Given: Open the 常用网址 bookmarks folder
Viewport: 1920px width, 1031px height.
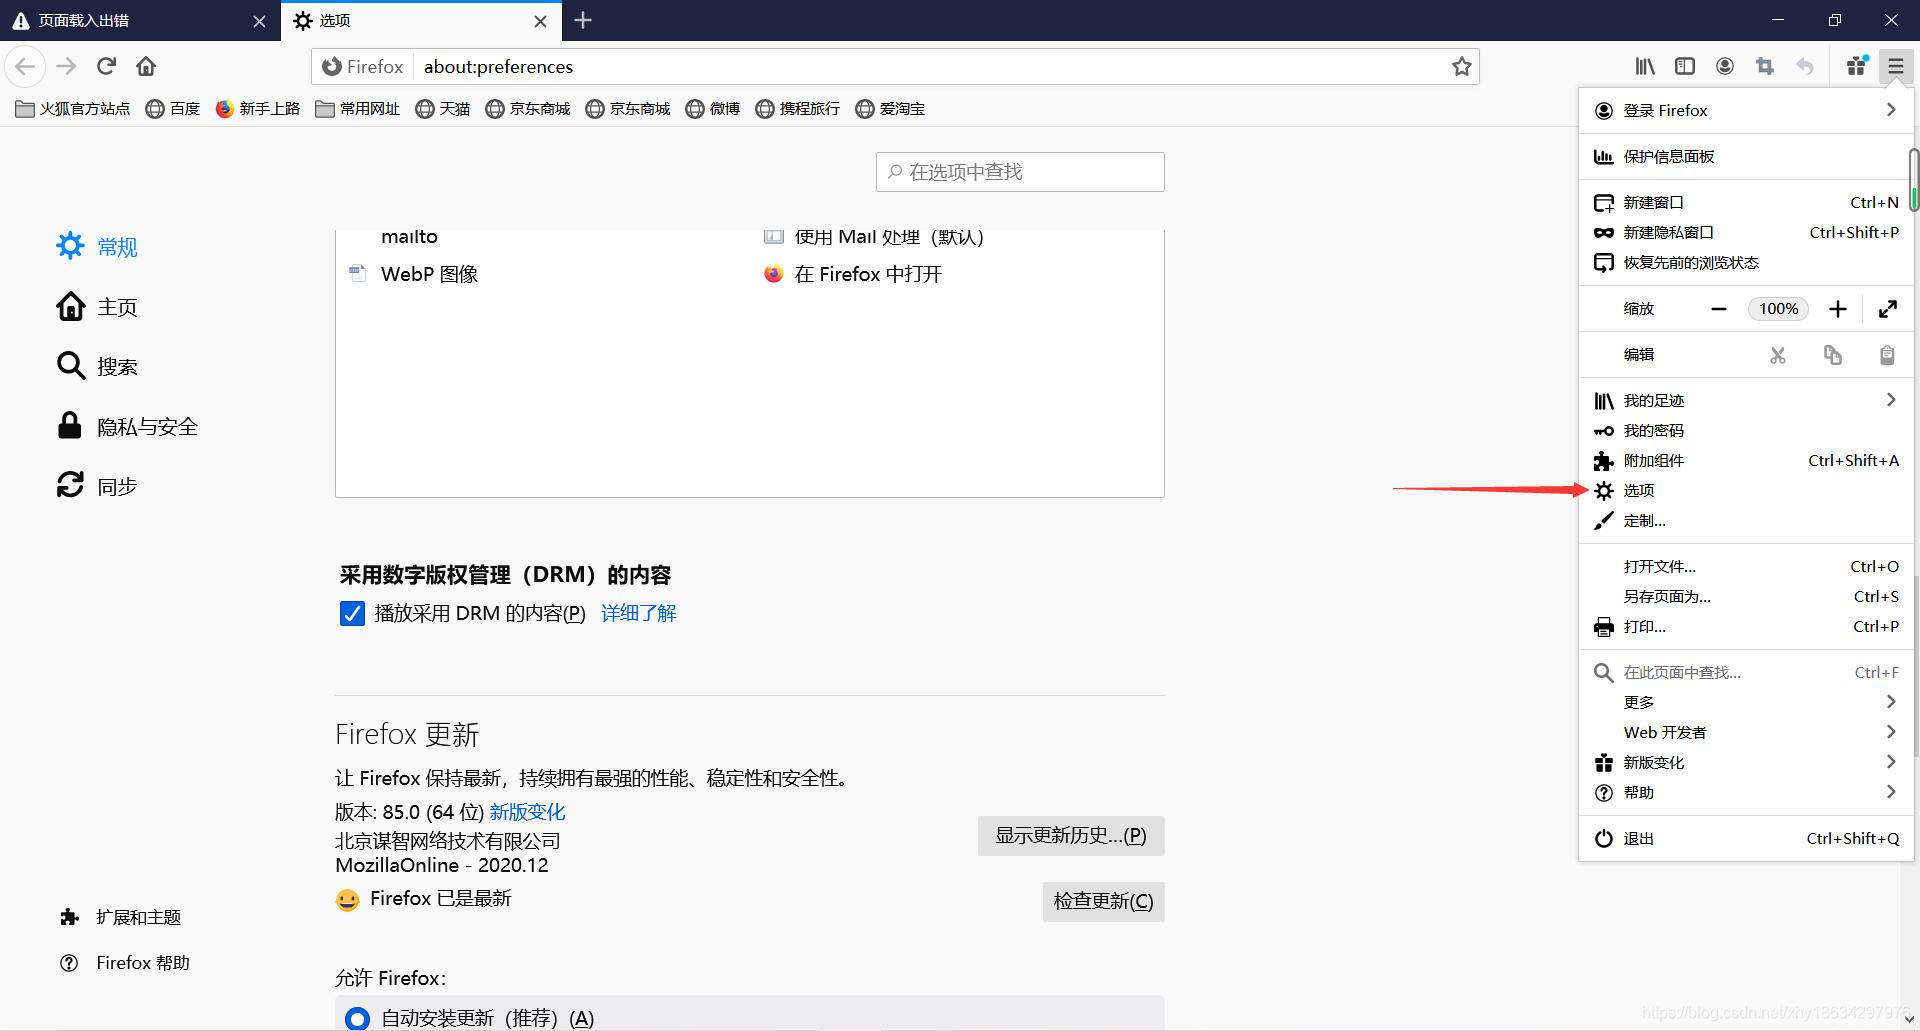Looking at the screenshot, I should click(x=357, y=108).
